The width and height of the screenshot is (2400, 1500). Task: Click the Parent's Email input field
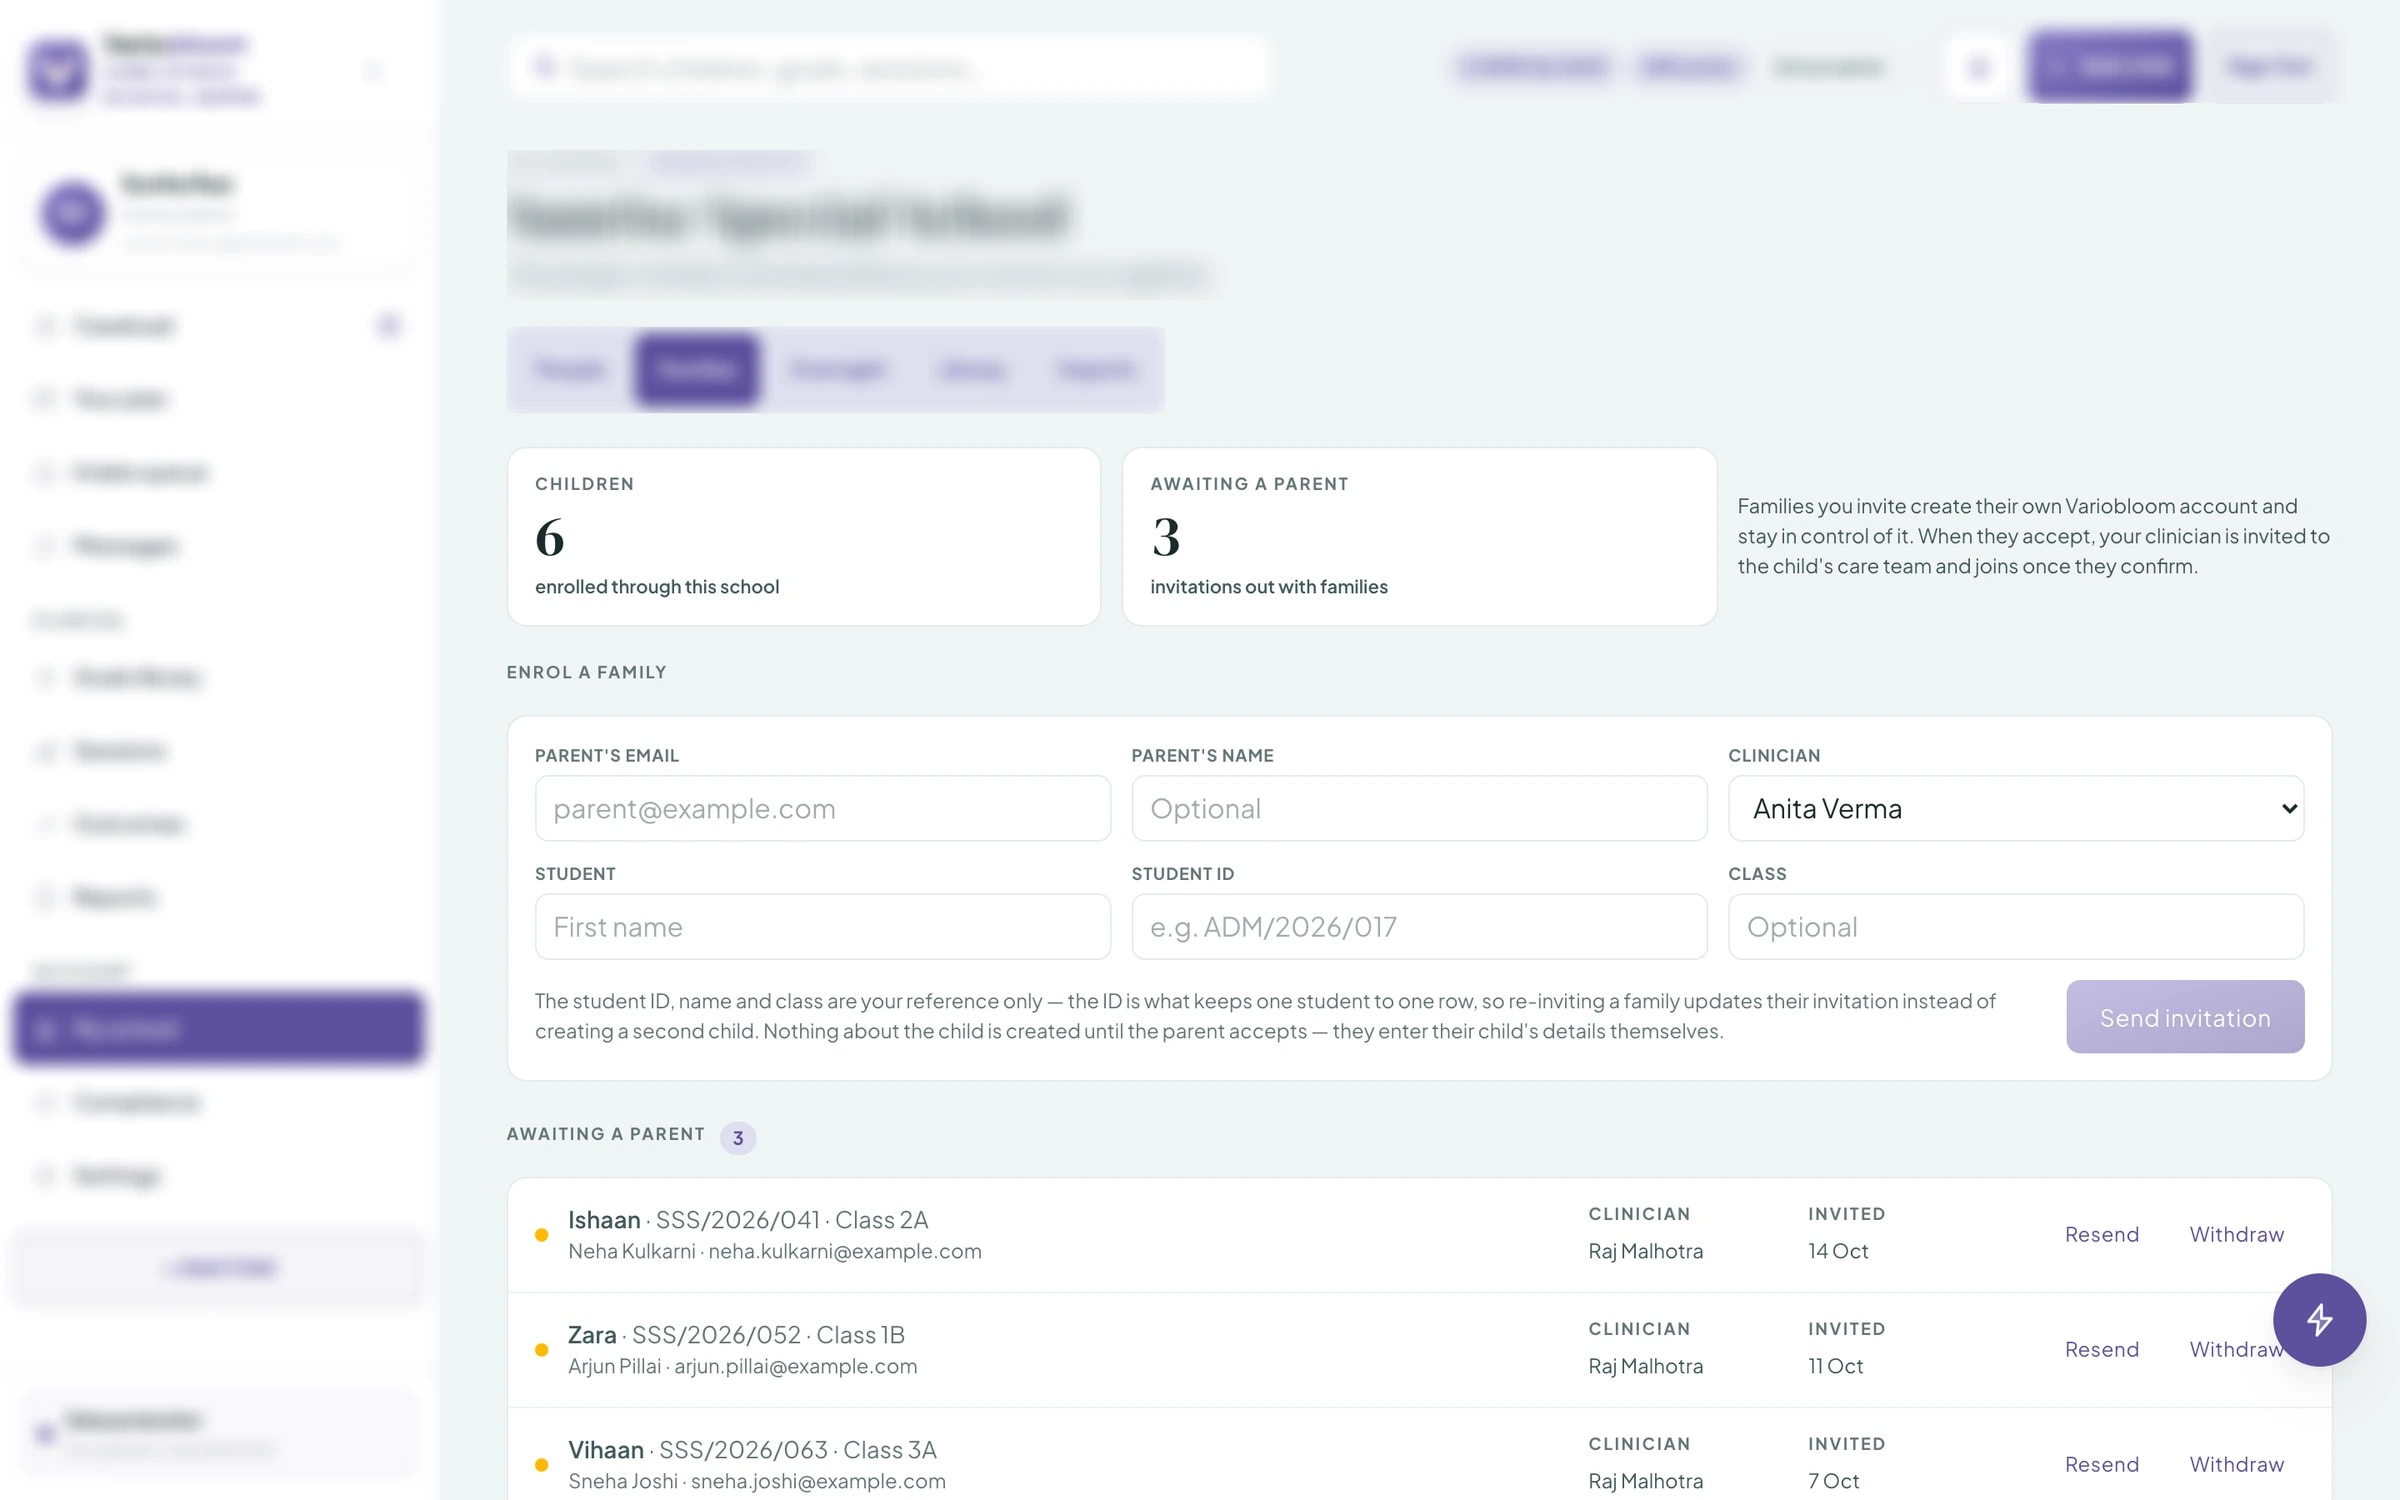tap(822, 808)
